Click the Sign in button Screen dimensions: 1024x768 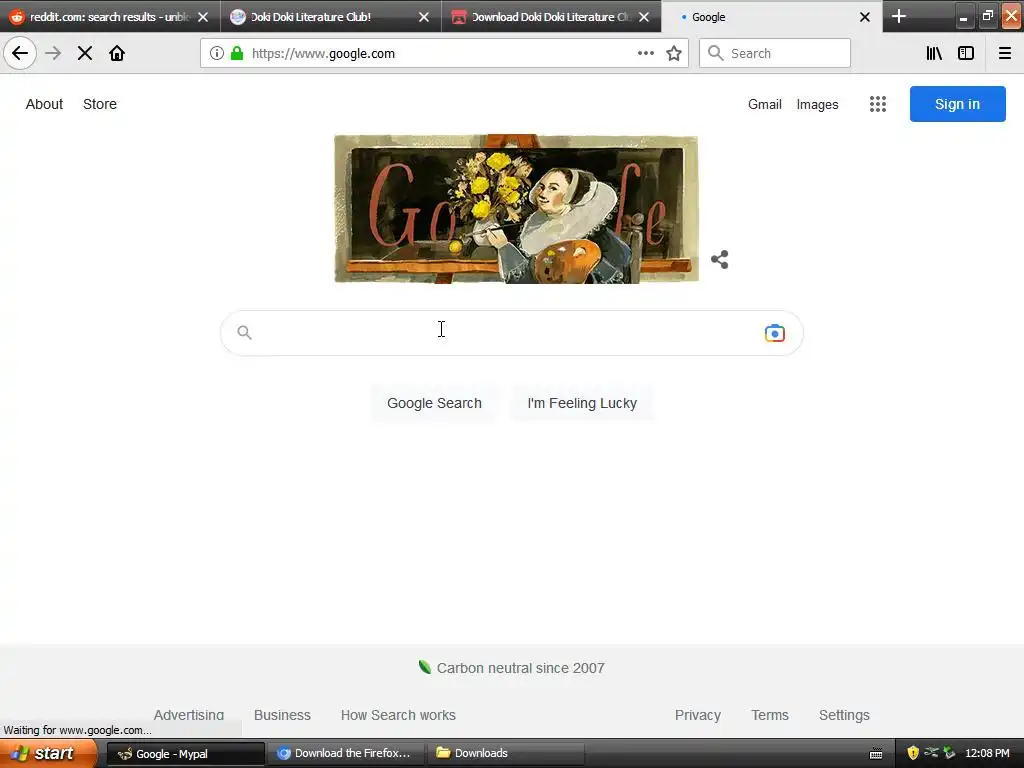pos(957,104)
